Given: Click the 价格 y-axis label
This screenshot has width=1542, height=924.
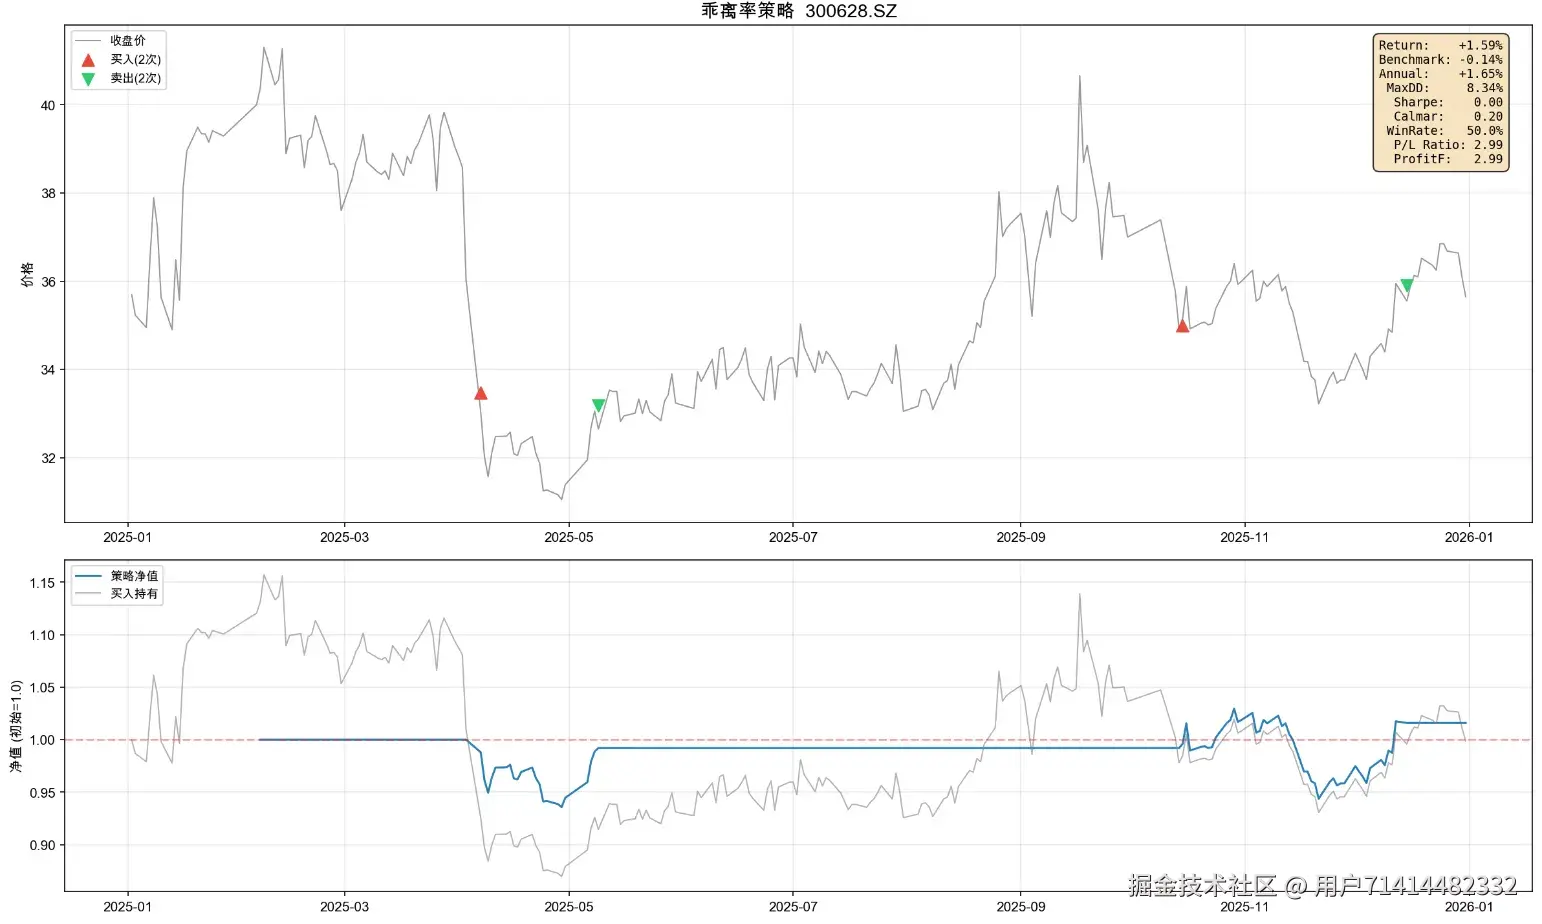Looking at the screenshot, I should point(27,274).
